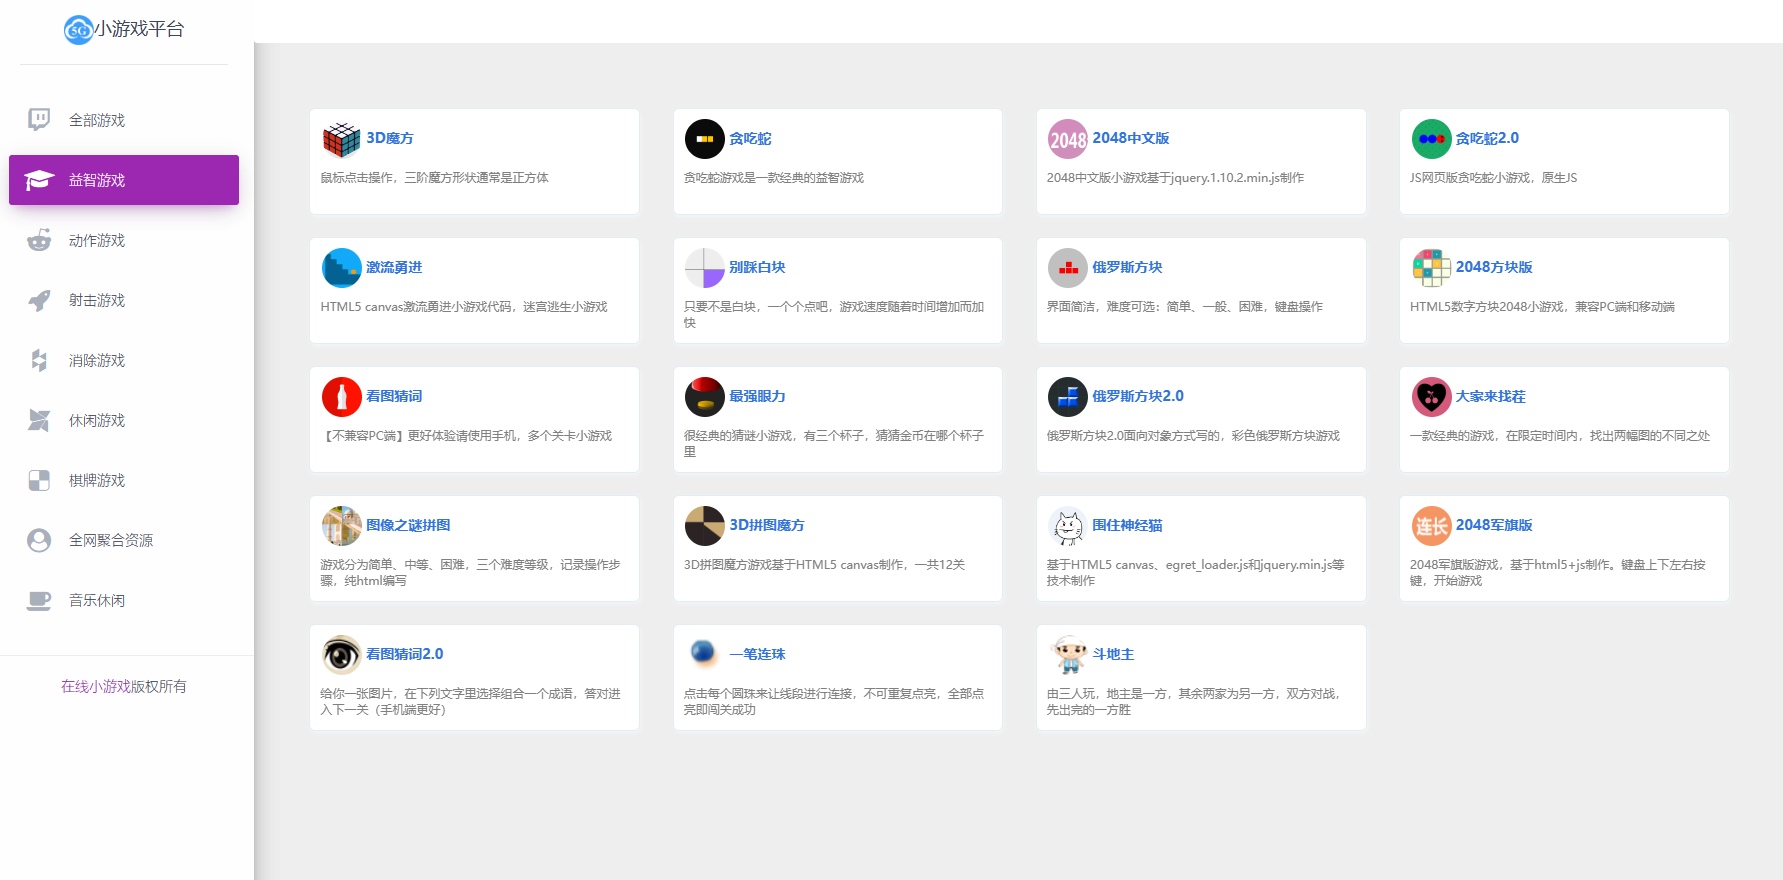
Task: Click the 2048方块版 colorful grid icon
Action: click(x=1431, y=268)
